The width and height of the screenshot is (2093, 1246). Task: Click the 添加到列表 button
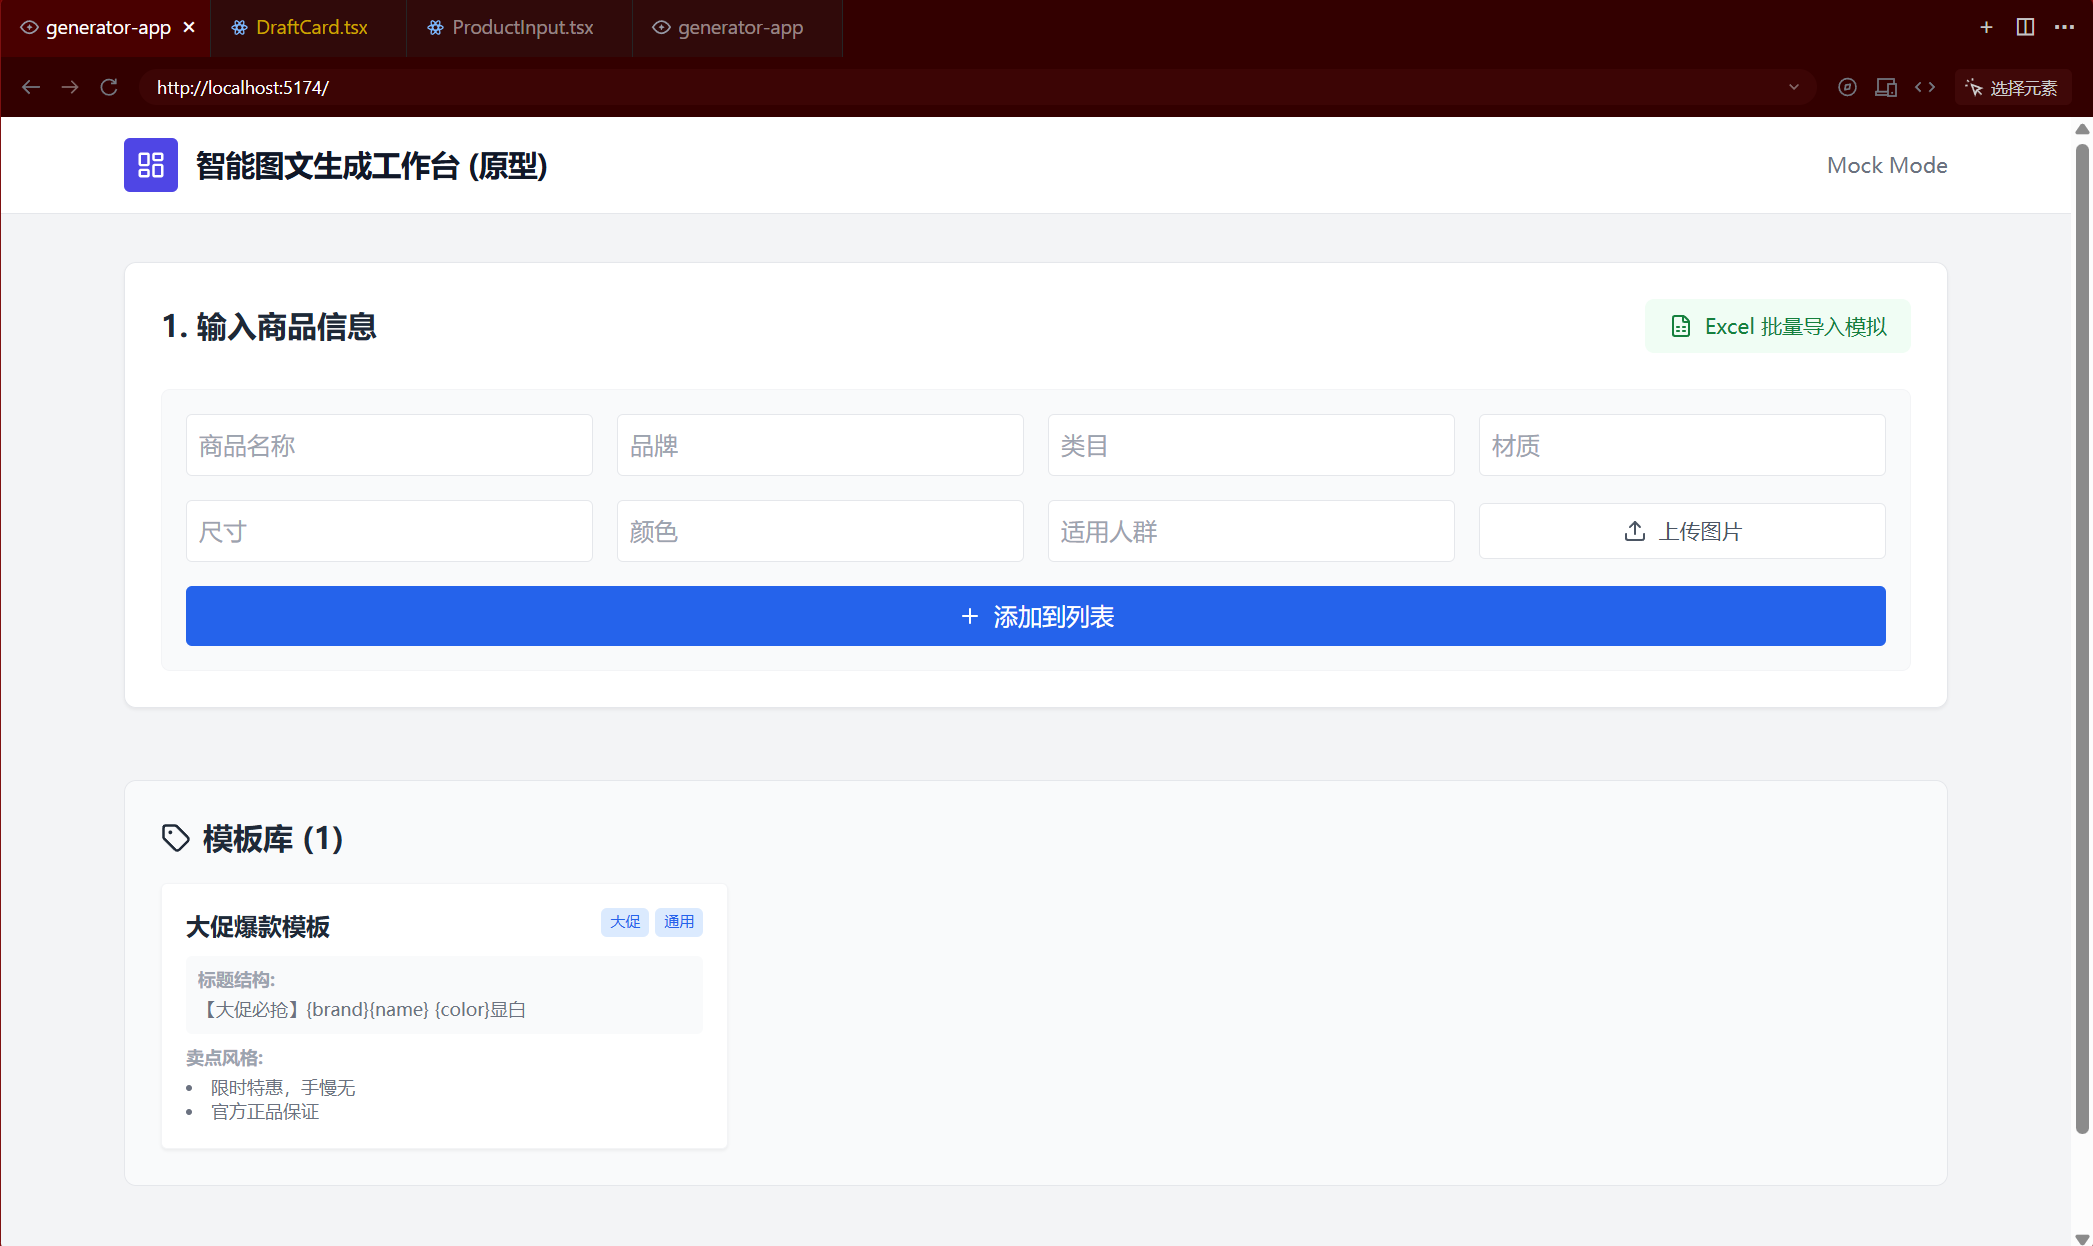coord(1035,616)
